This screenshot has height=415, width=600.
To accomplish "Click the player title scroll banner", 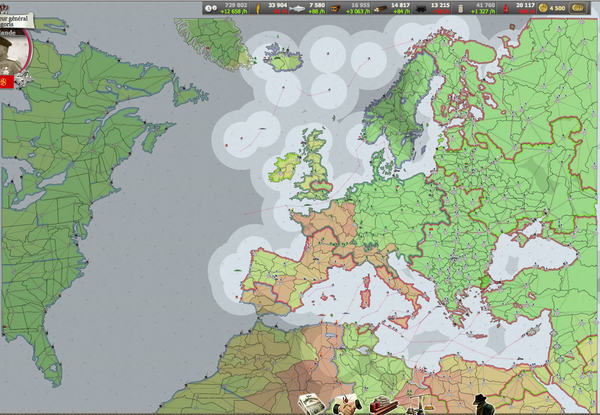I will (15, 21).
